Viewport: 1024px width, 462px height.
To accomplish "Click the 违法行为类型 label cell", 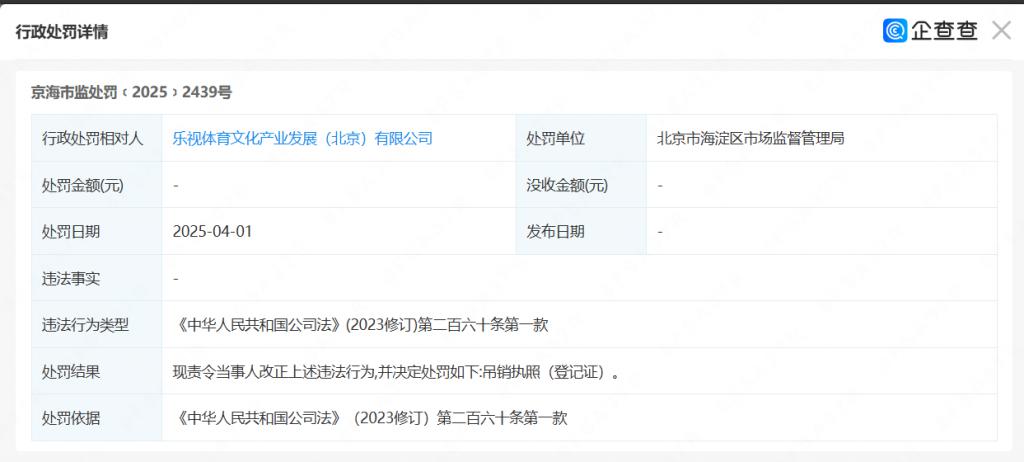I will point(97,325).
